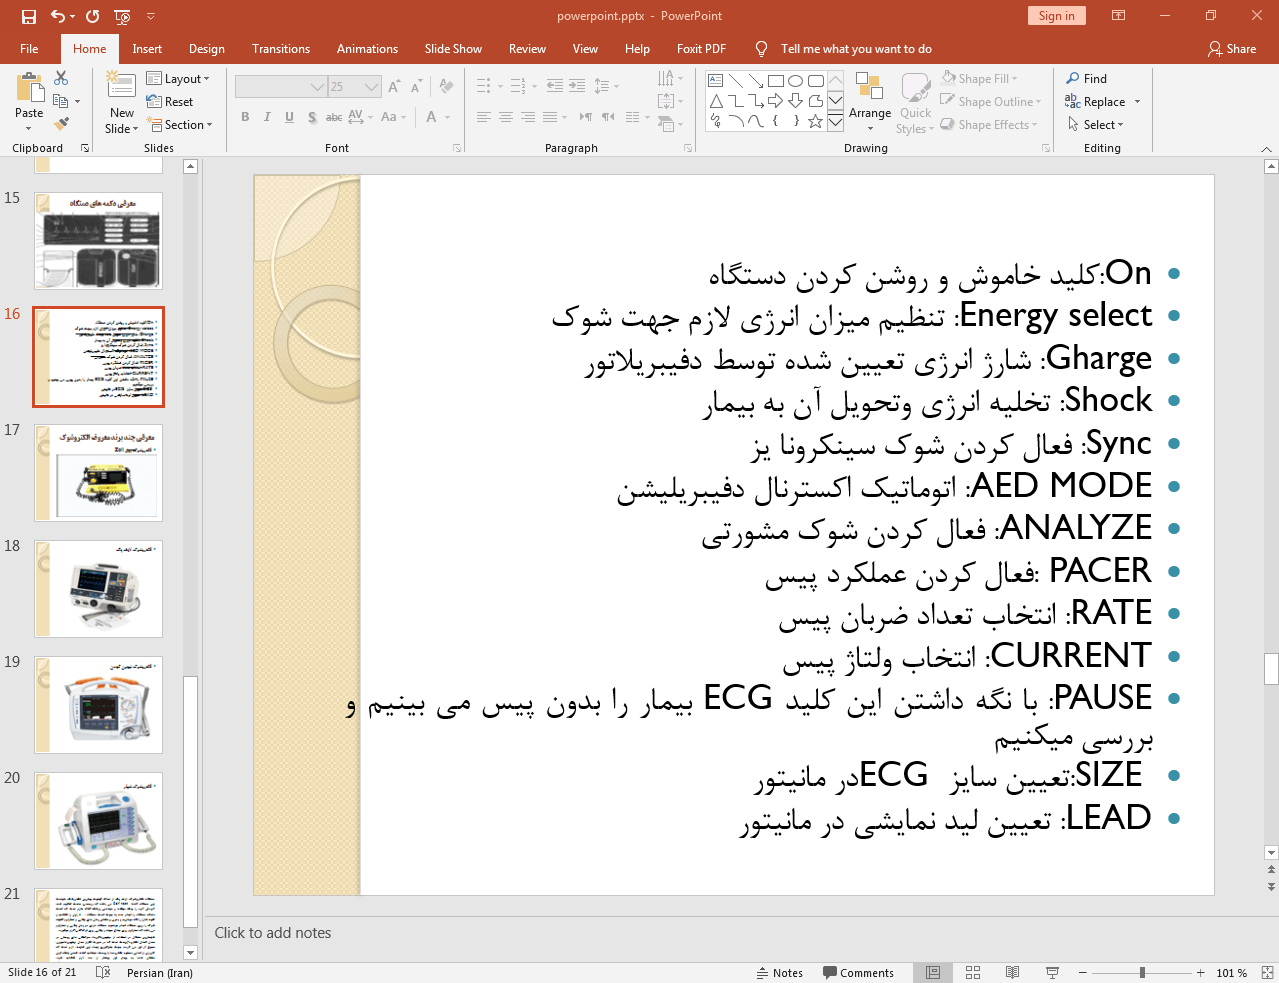Screen dimensions: 1279x983
Task: Insert a New Slide icon
Action: tap(121, 87)
